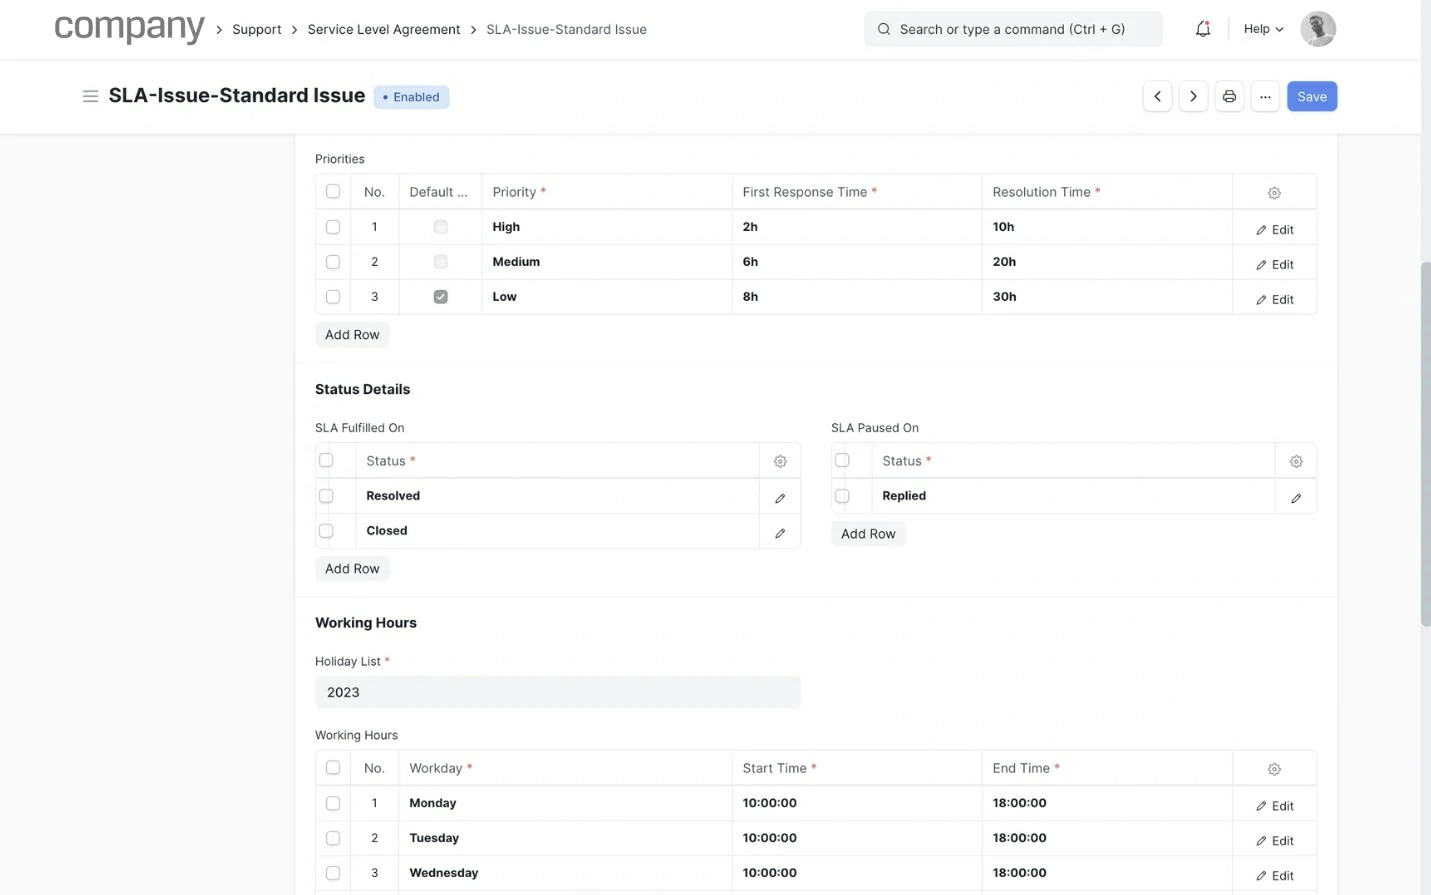
Task: Select the High priority row checkbox
Action: pos(333,227)
